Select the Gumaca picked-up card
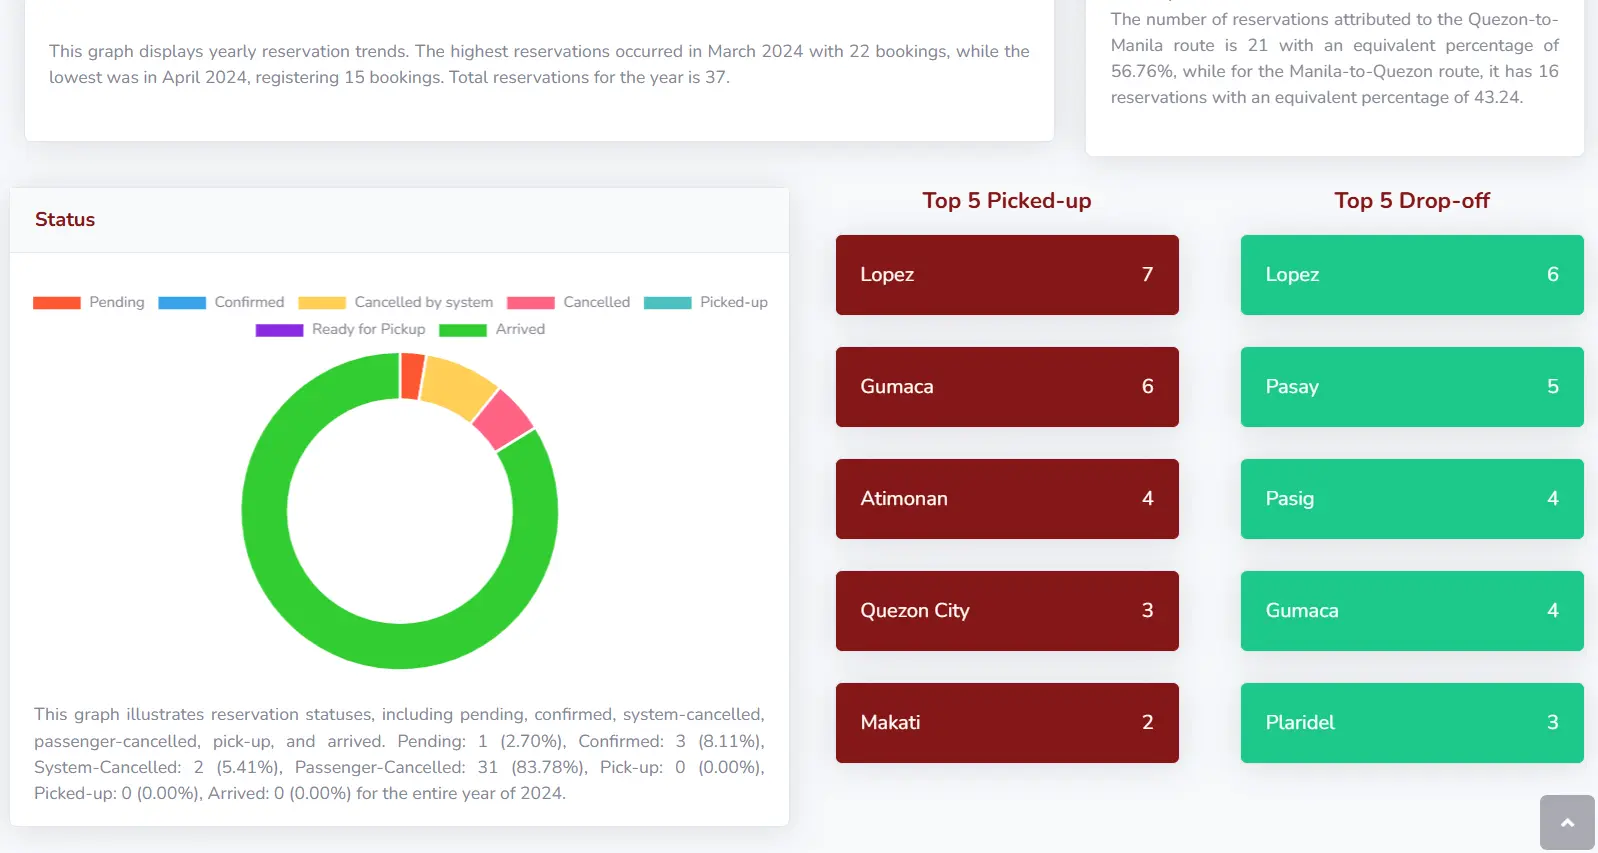Viewport: 1598px width, 853px height. pyautogui.click(x=1006, y=387)
